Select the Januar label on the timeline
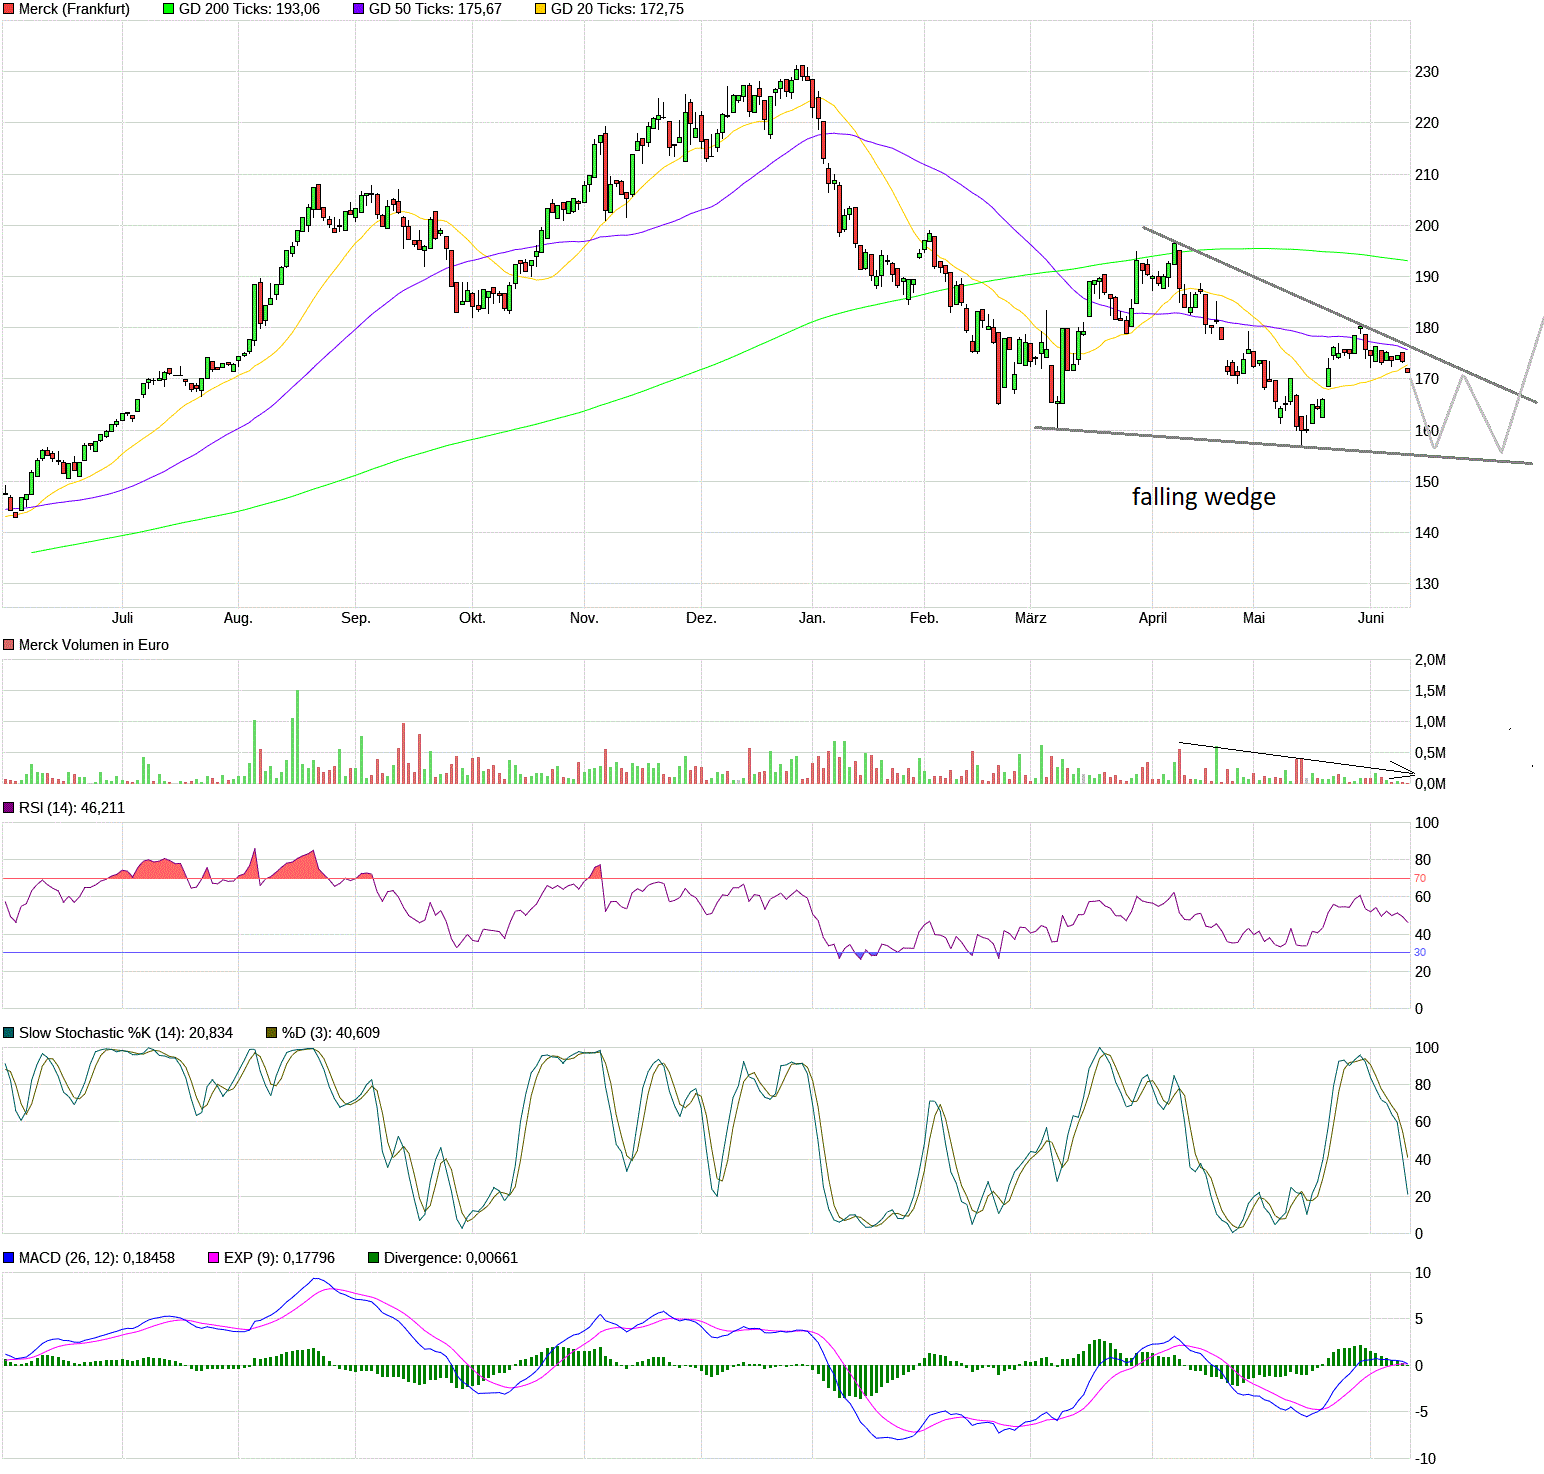The image size is (1544, 1474). coord(812,618)
